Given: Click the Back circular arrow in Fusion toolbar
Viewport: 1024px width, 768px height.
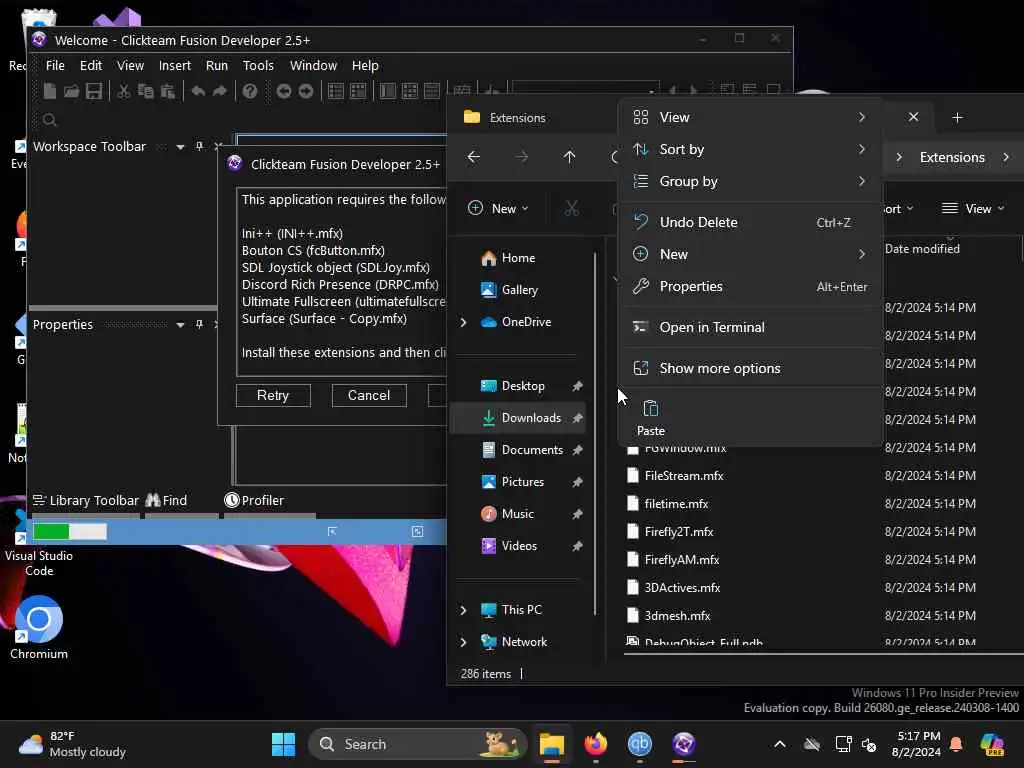Looking at the screenshot, I should point(283,91).
